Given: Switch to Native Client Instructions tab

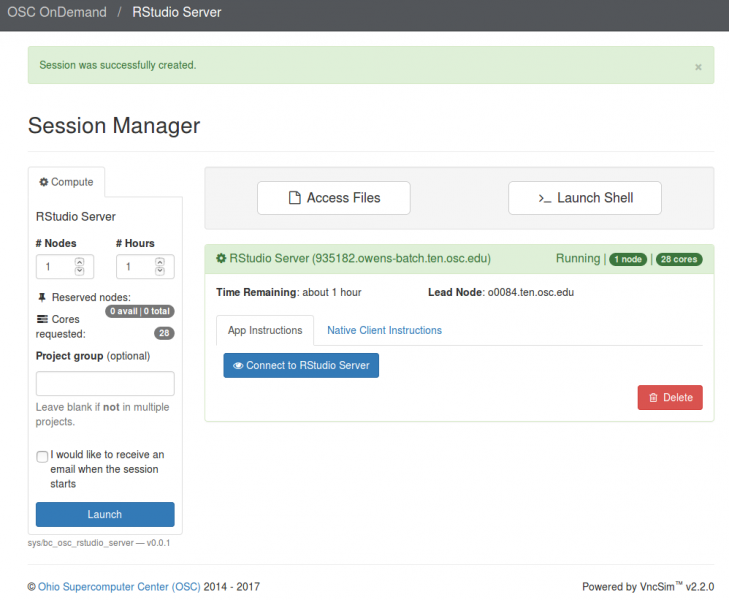Looking at the screenshot, I should coord(384,330).
